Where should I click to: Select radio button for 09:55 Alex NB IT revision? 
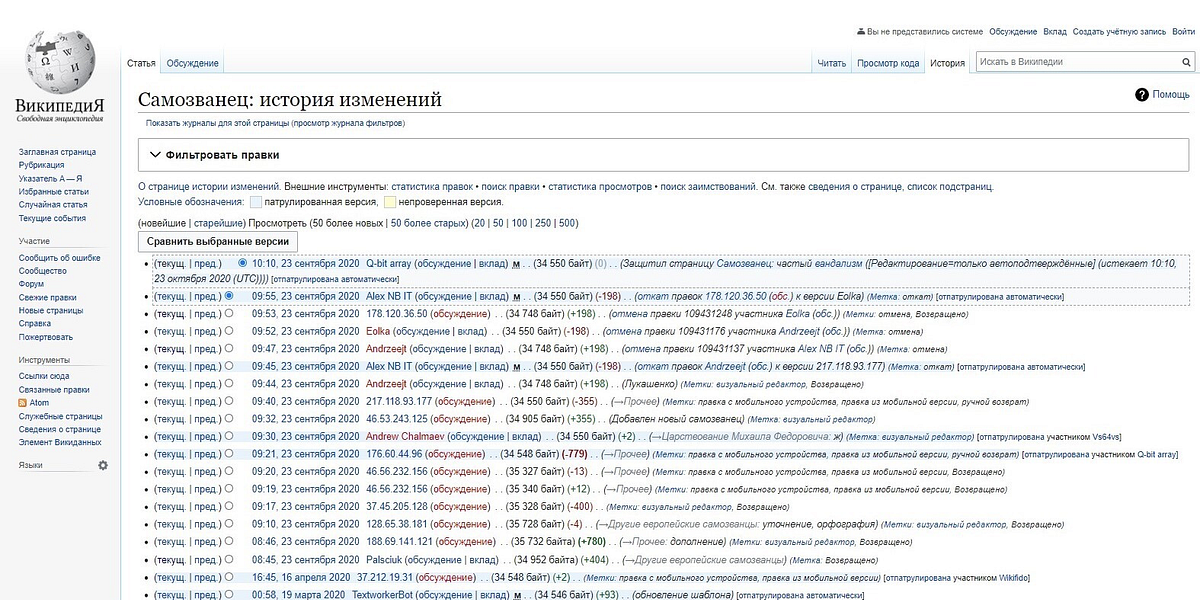point(229,296)
